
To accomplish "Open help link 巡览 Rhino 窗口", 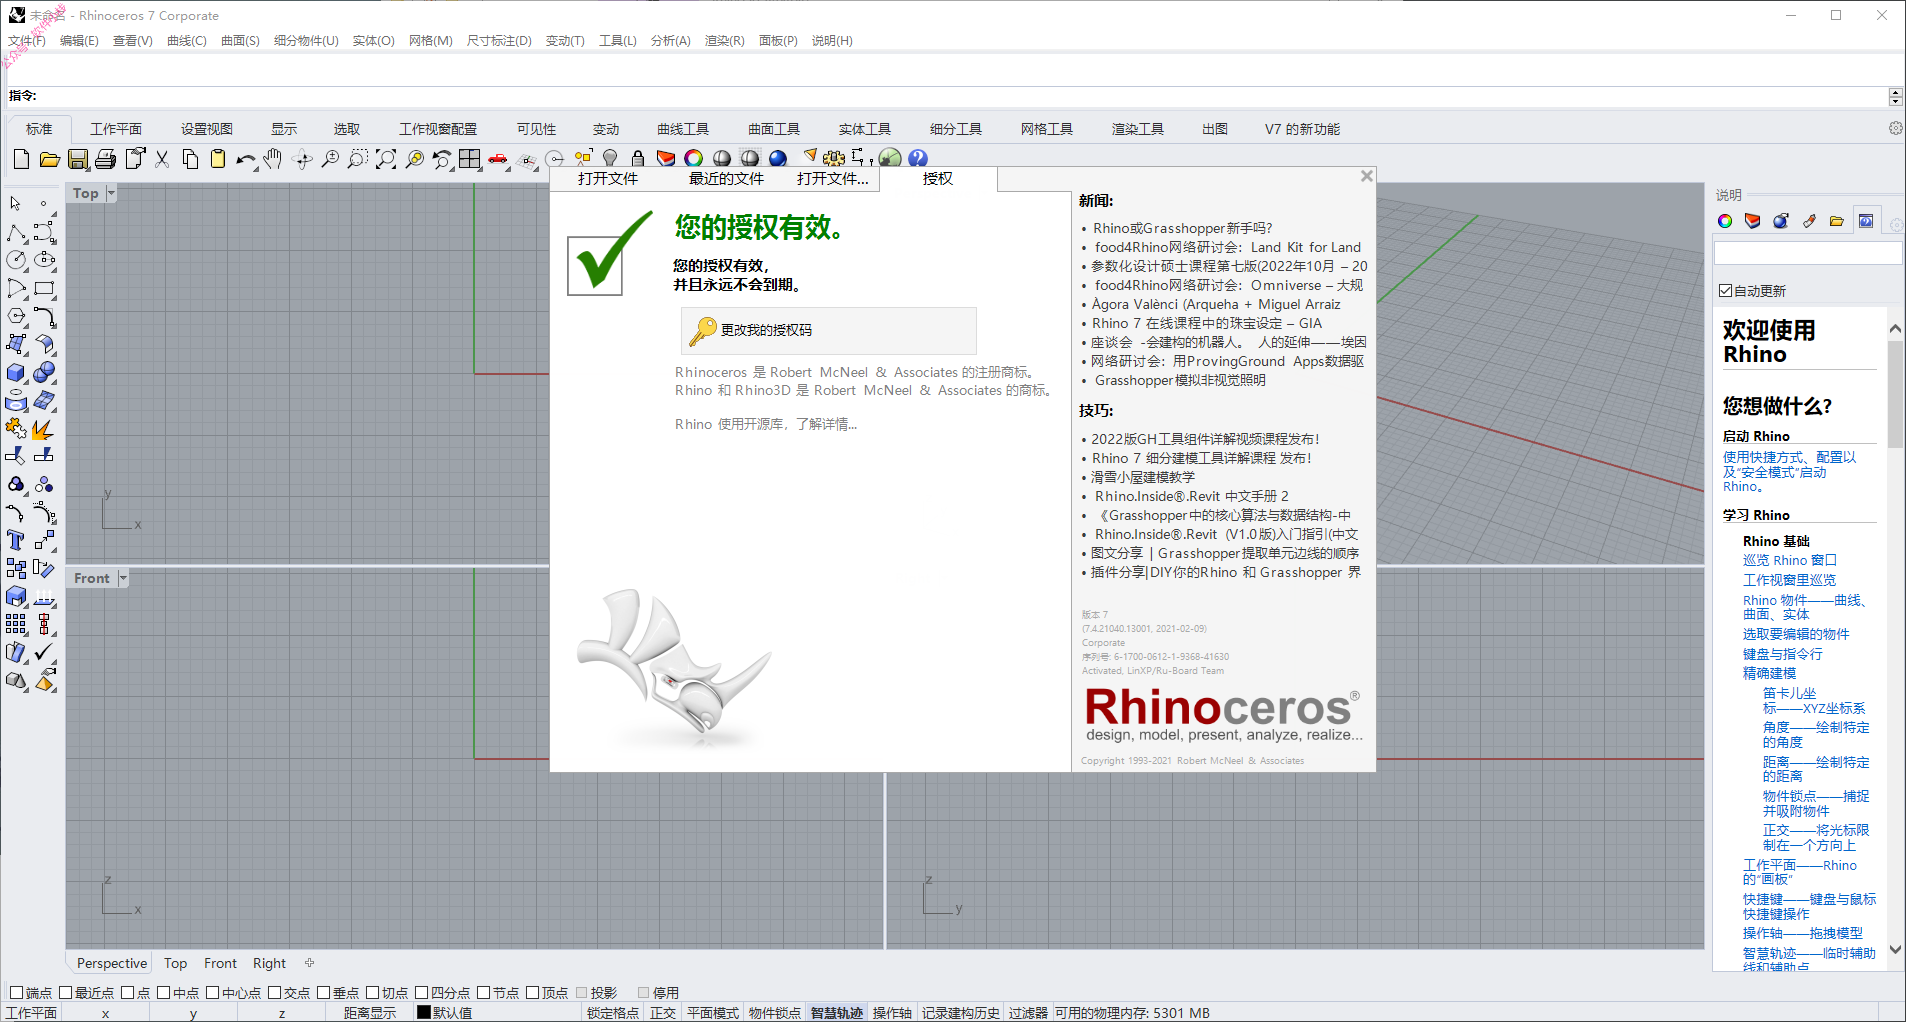I will (x=1790, y=560).
